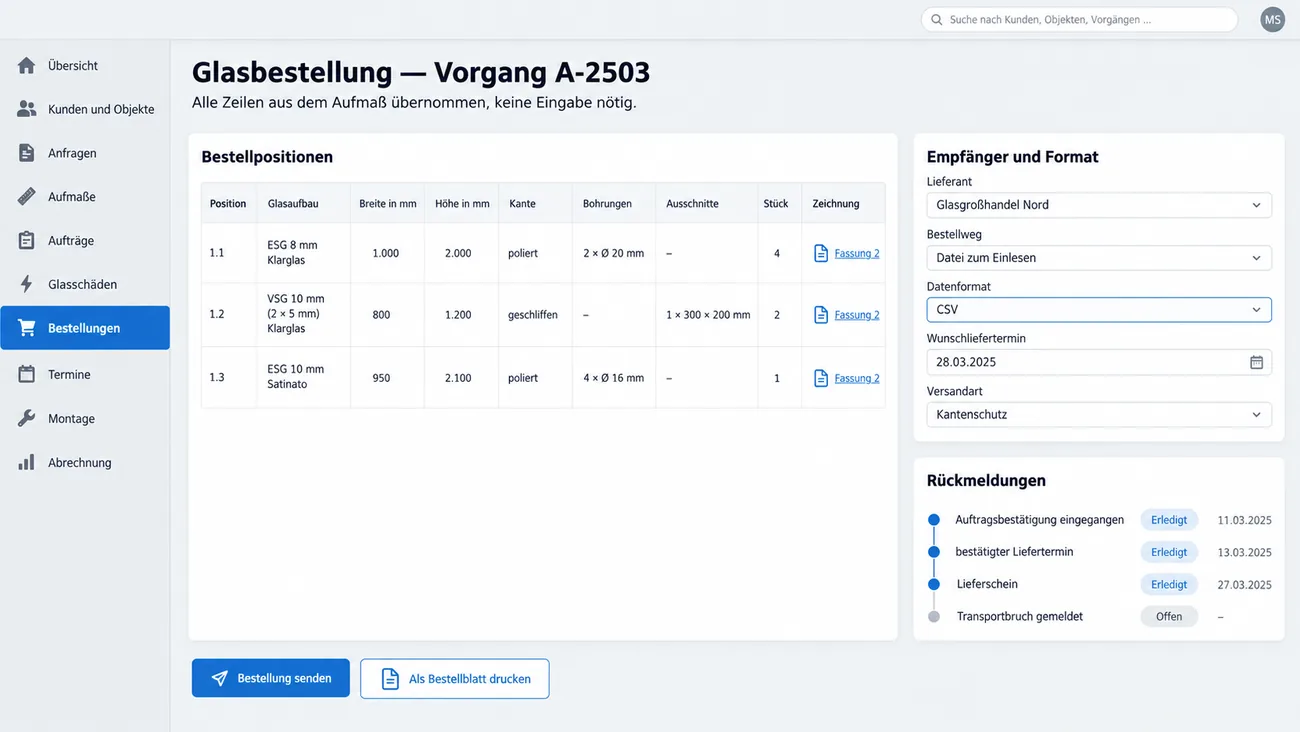Open Fassung 2 link for position 1.1
Viewport: 1300px width, 732px height.
tap(857, 253)
